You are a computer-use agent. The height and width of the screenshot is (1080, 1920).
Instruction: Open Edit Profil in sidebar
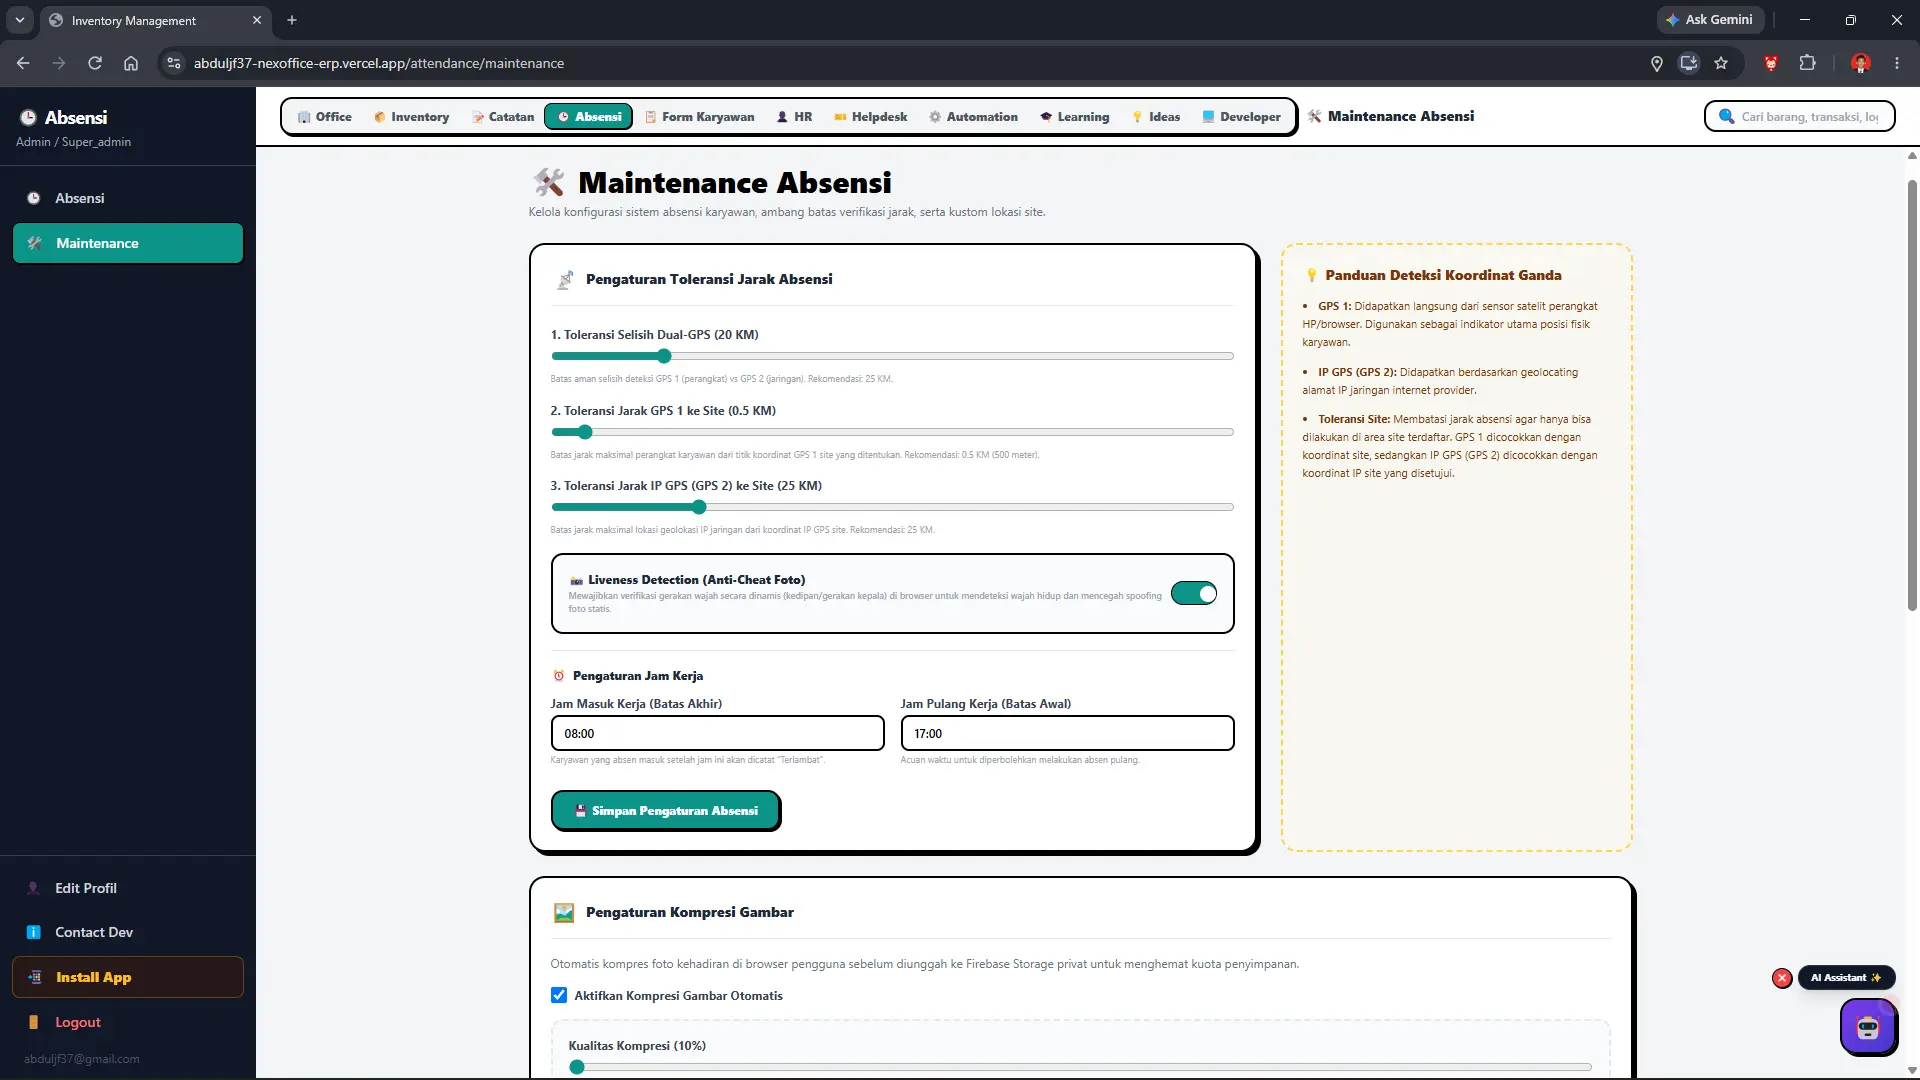tap(128, 888)
